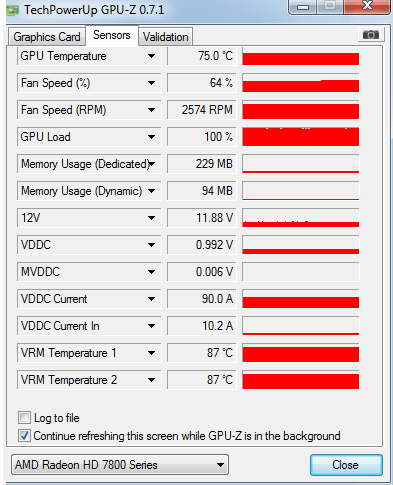Open the GPU Load sensor dropdown

click(x=151, y=137)
